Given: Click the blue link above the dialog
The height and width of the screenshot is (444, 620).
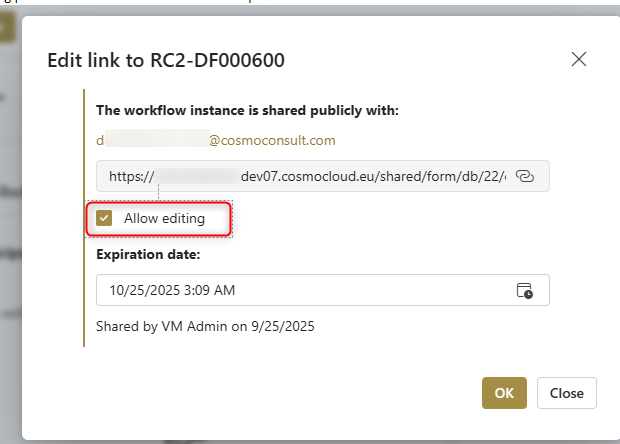Looking at the screenshot, I should pos(150,2).
